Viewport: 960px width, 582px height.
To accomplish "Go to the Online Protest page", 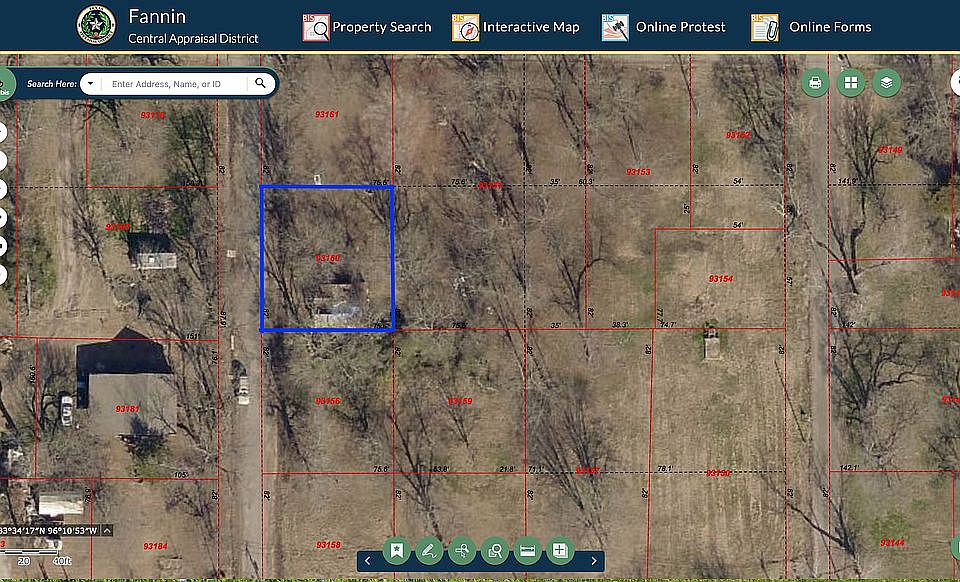I will tap(680, 27).
